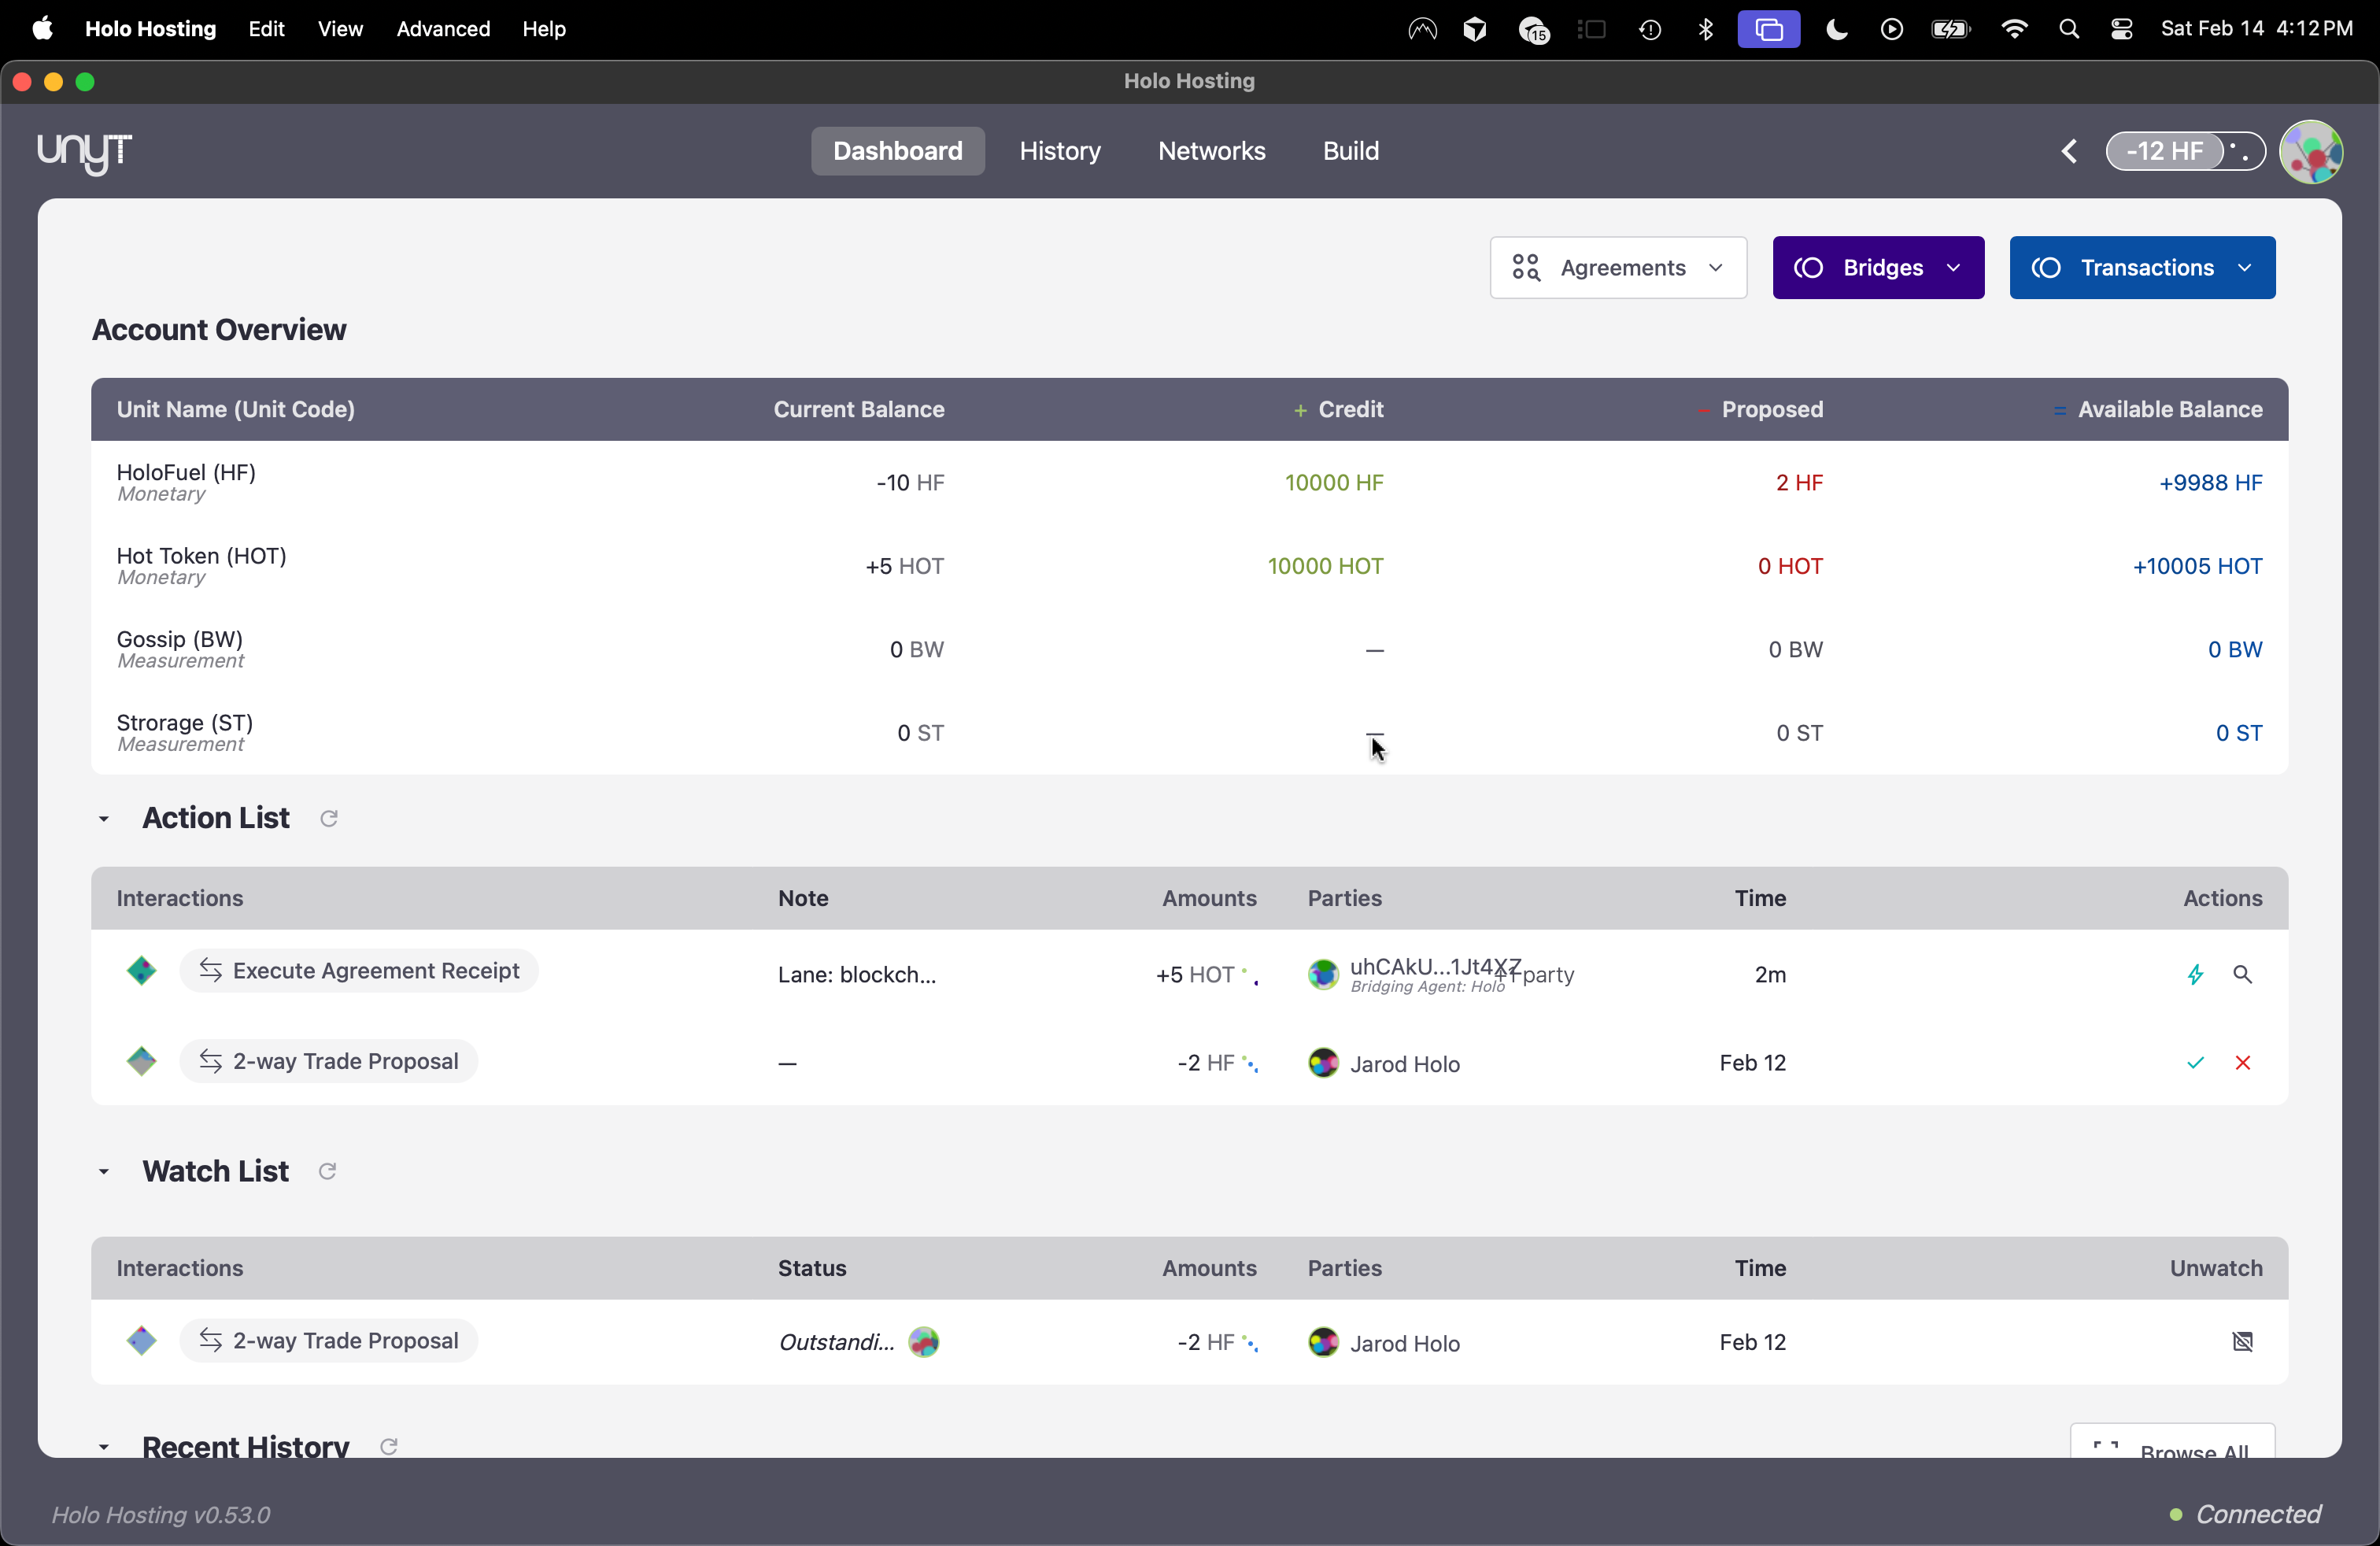
Task: Collapse the Recent History section
Action: tap(103, 1447)
